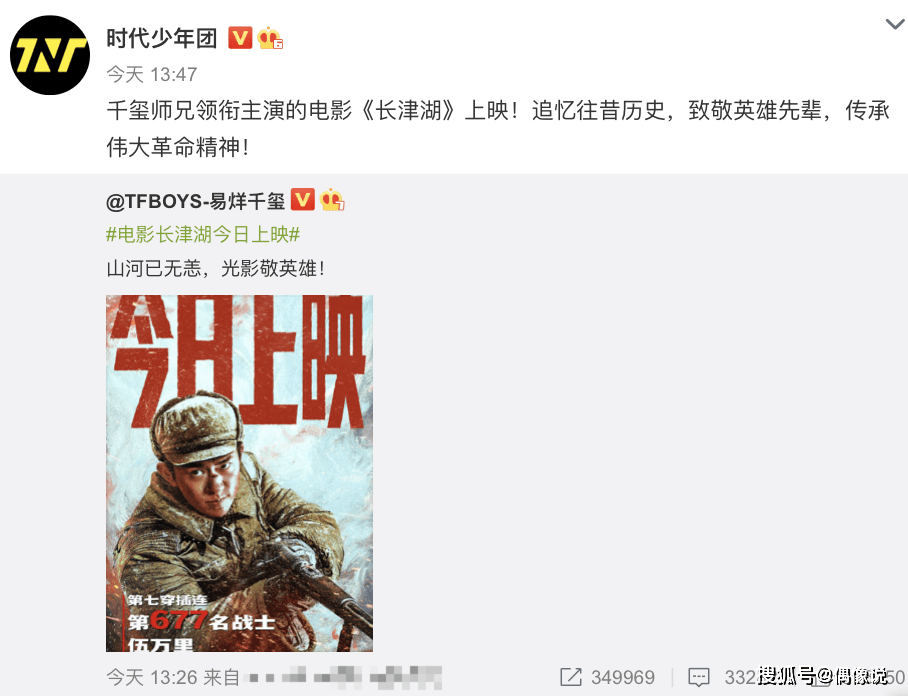Click the comment count beside the bubble

740,677
